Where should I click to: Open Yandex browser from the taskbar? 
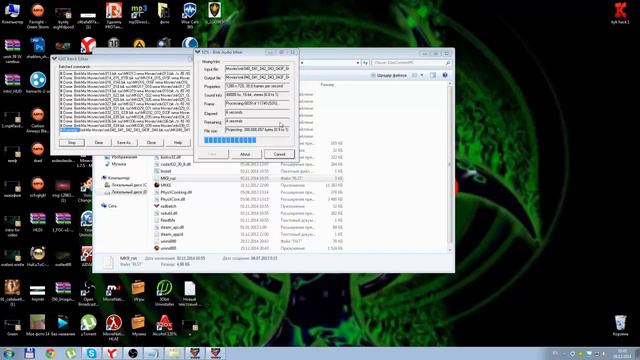point(112,353)
